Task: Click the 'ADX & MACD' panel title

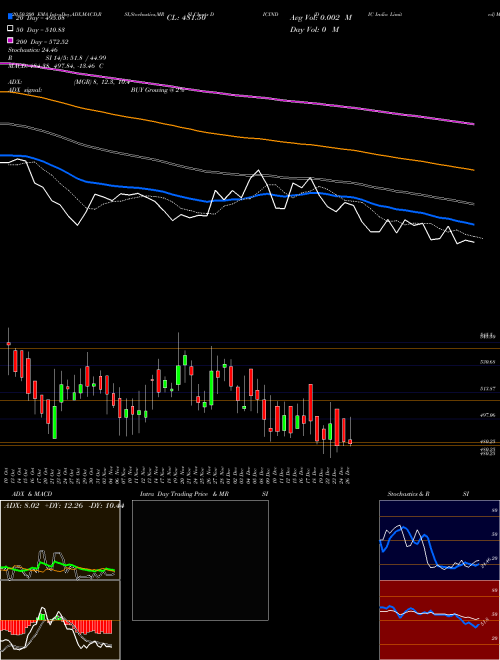Action: click(x=32, y=494)
